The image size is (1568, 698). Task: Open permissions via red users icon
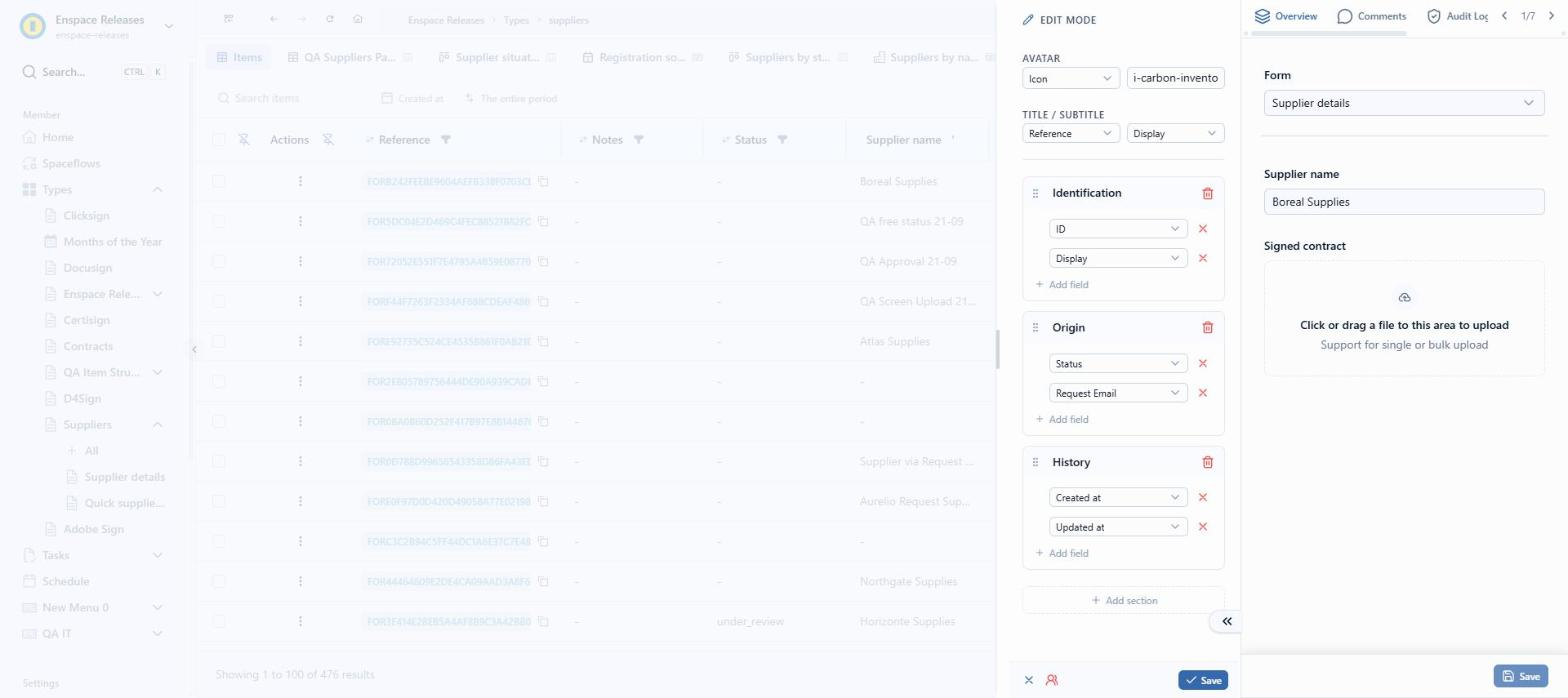[x=1052, y=680]
